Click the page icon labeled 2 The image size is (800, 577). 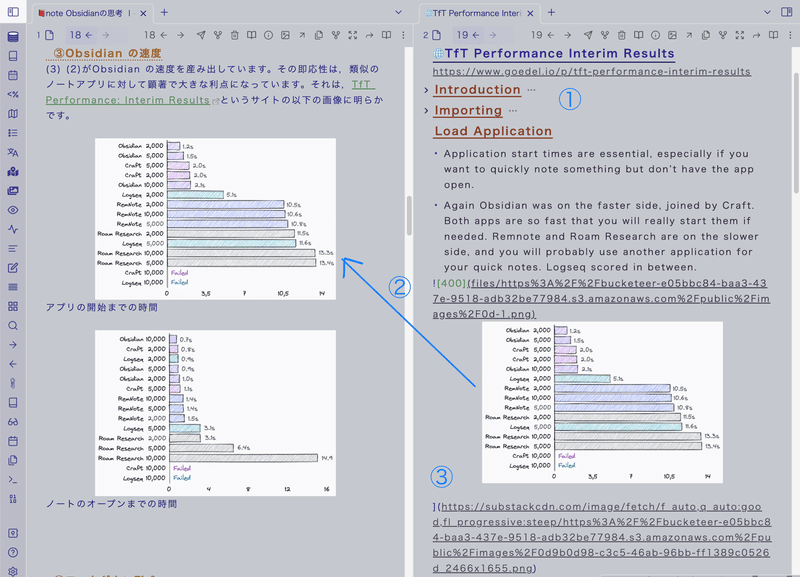pos(436,35)
